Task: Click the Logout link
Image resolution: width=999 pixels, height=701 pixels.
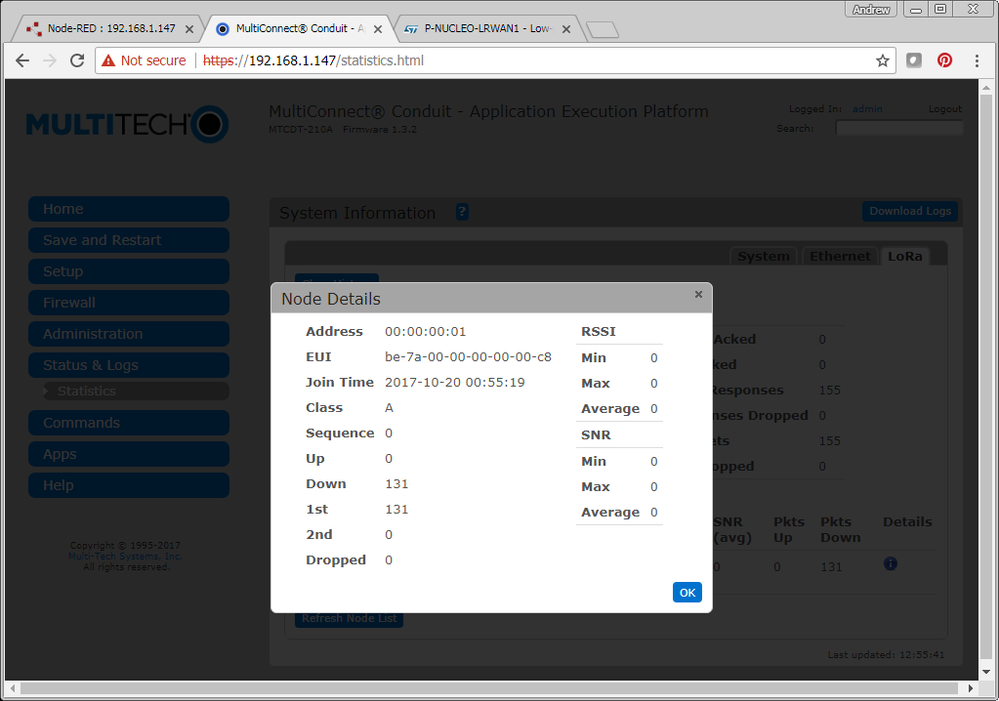Action: [945, 109]
